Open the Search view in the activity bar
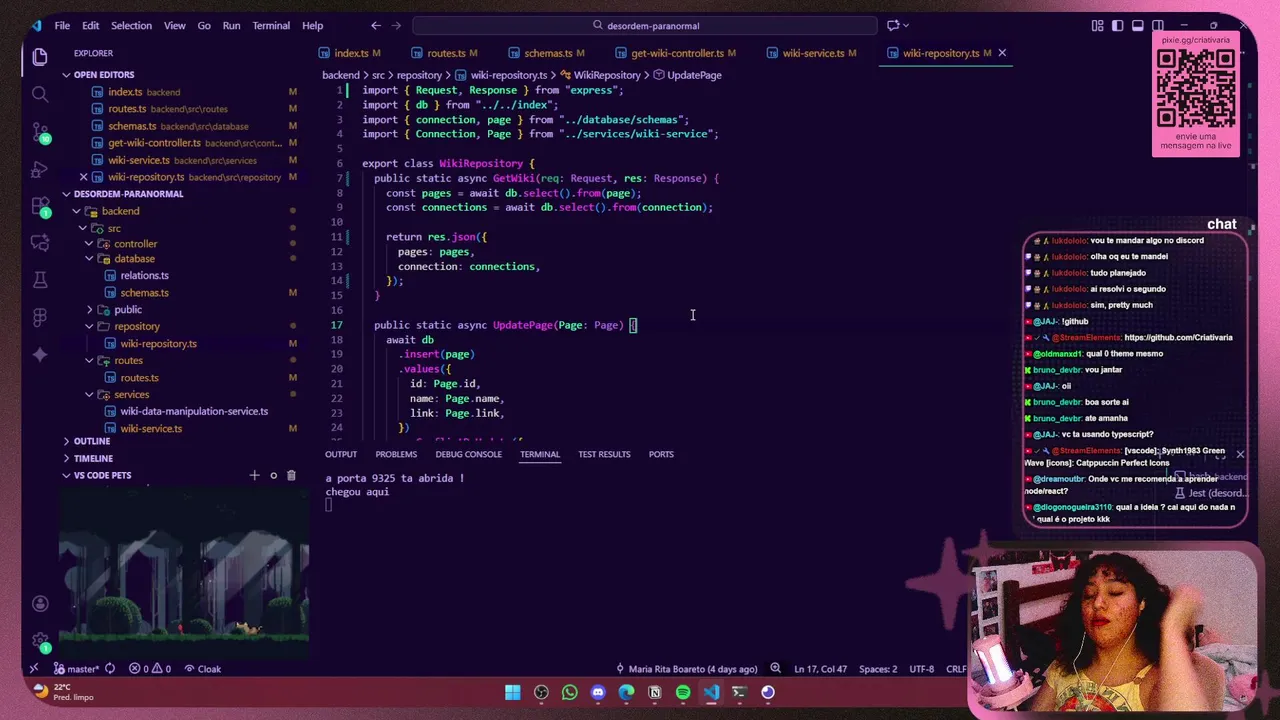Image resolution: width=1280 pixels, height=720 pixels. pos(40,94)
